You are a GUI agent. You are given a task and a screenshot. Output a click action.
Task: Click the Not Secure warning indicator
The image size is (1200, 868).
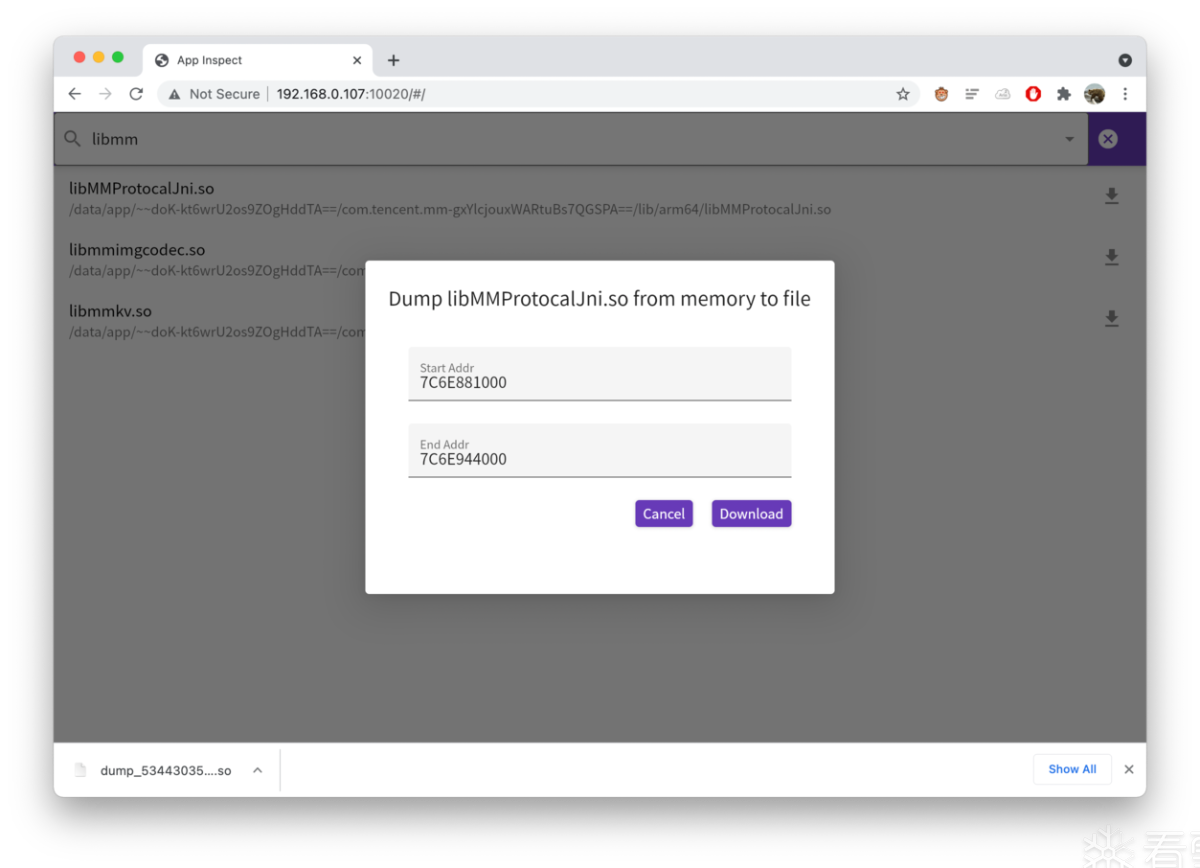pyautogui.click(x=214, y=94)
